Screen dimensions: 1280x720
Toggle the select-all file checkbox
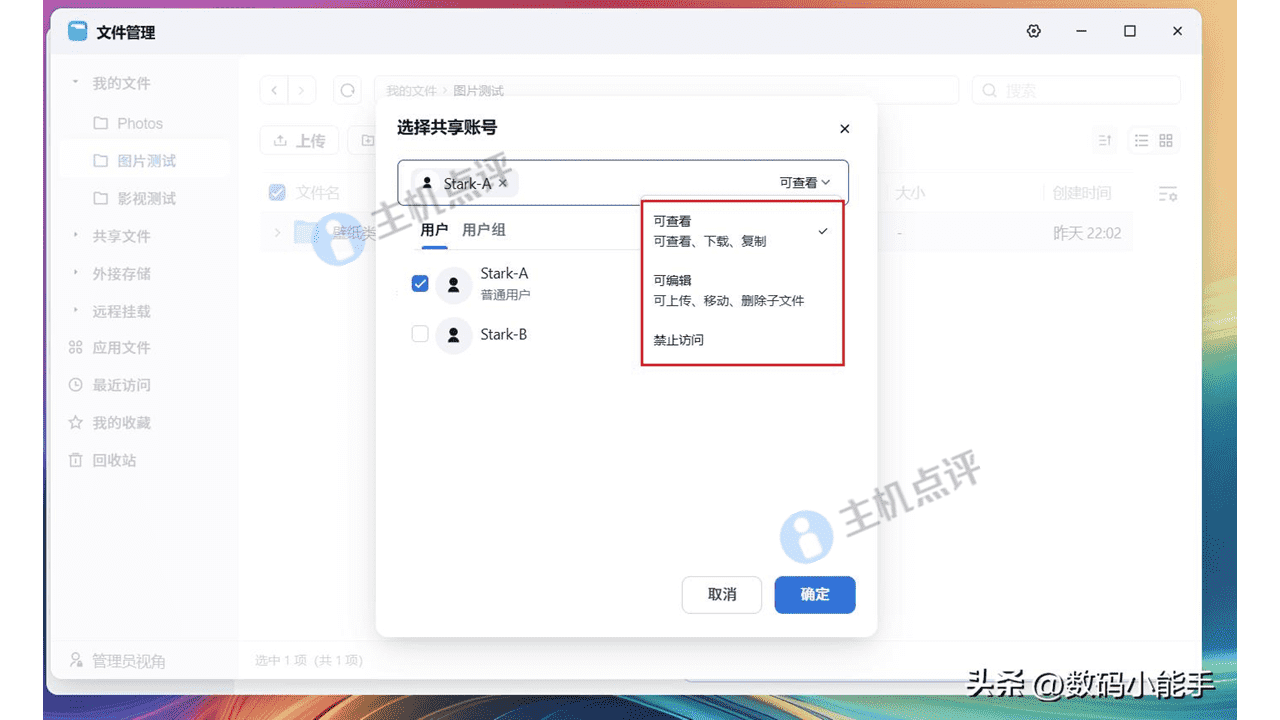pyautogui.click(x=276, y=192)
